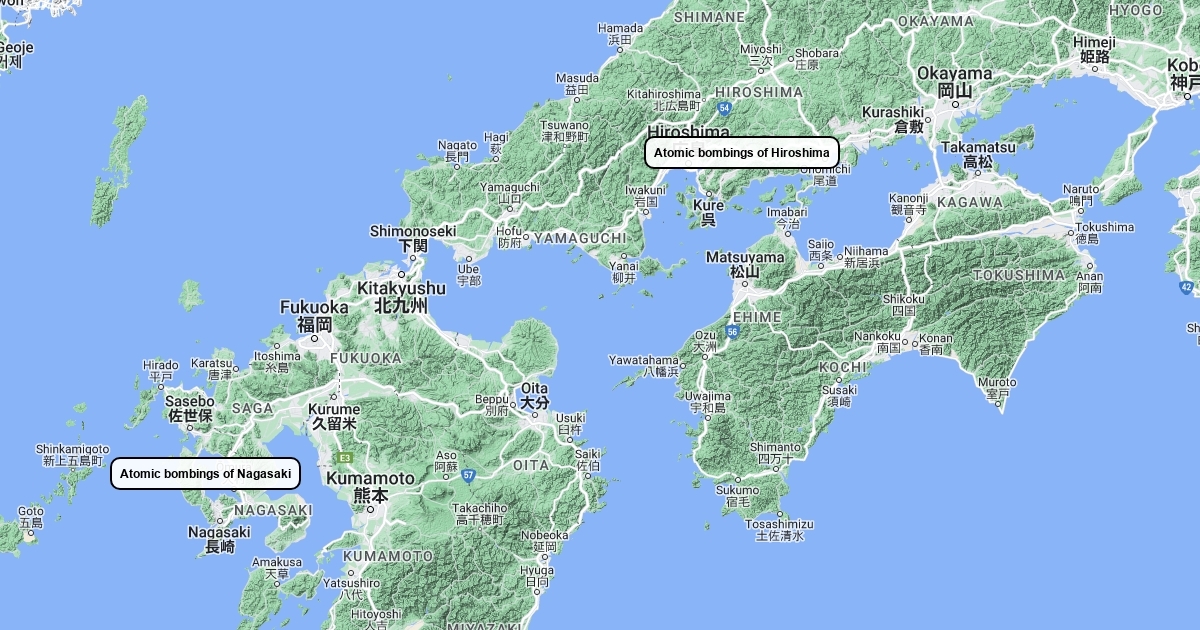1200x630 pixels.
Task: Select the Takamatsu city label
Action: (x=979, y=147)
